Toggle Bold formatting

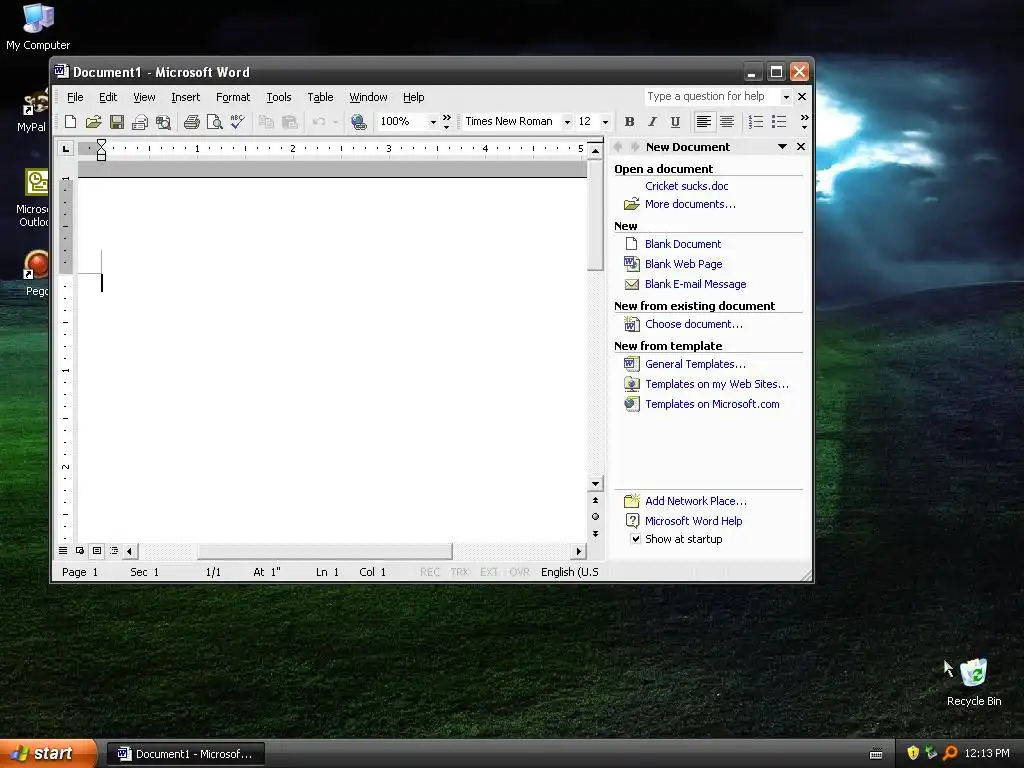(630, 121)
